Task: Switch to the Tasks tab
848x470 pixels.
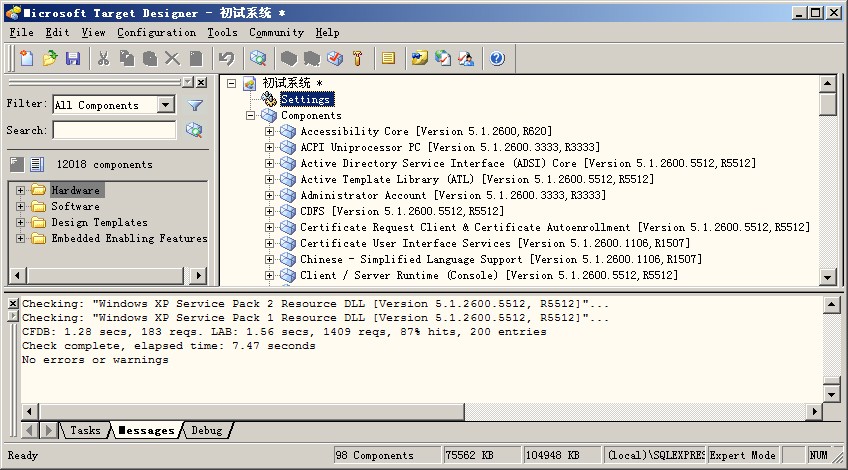Action: 85,431
